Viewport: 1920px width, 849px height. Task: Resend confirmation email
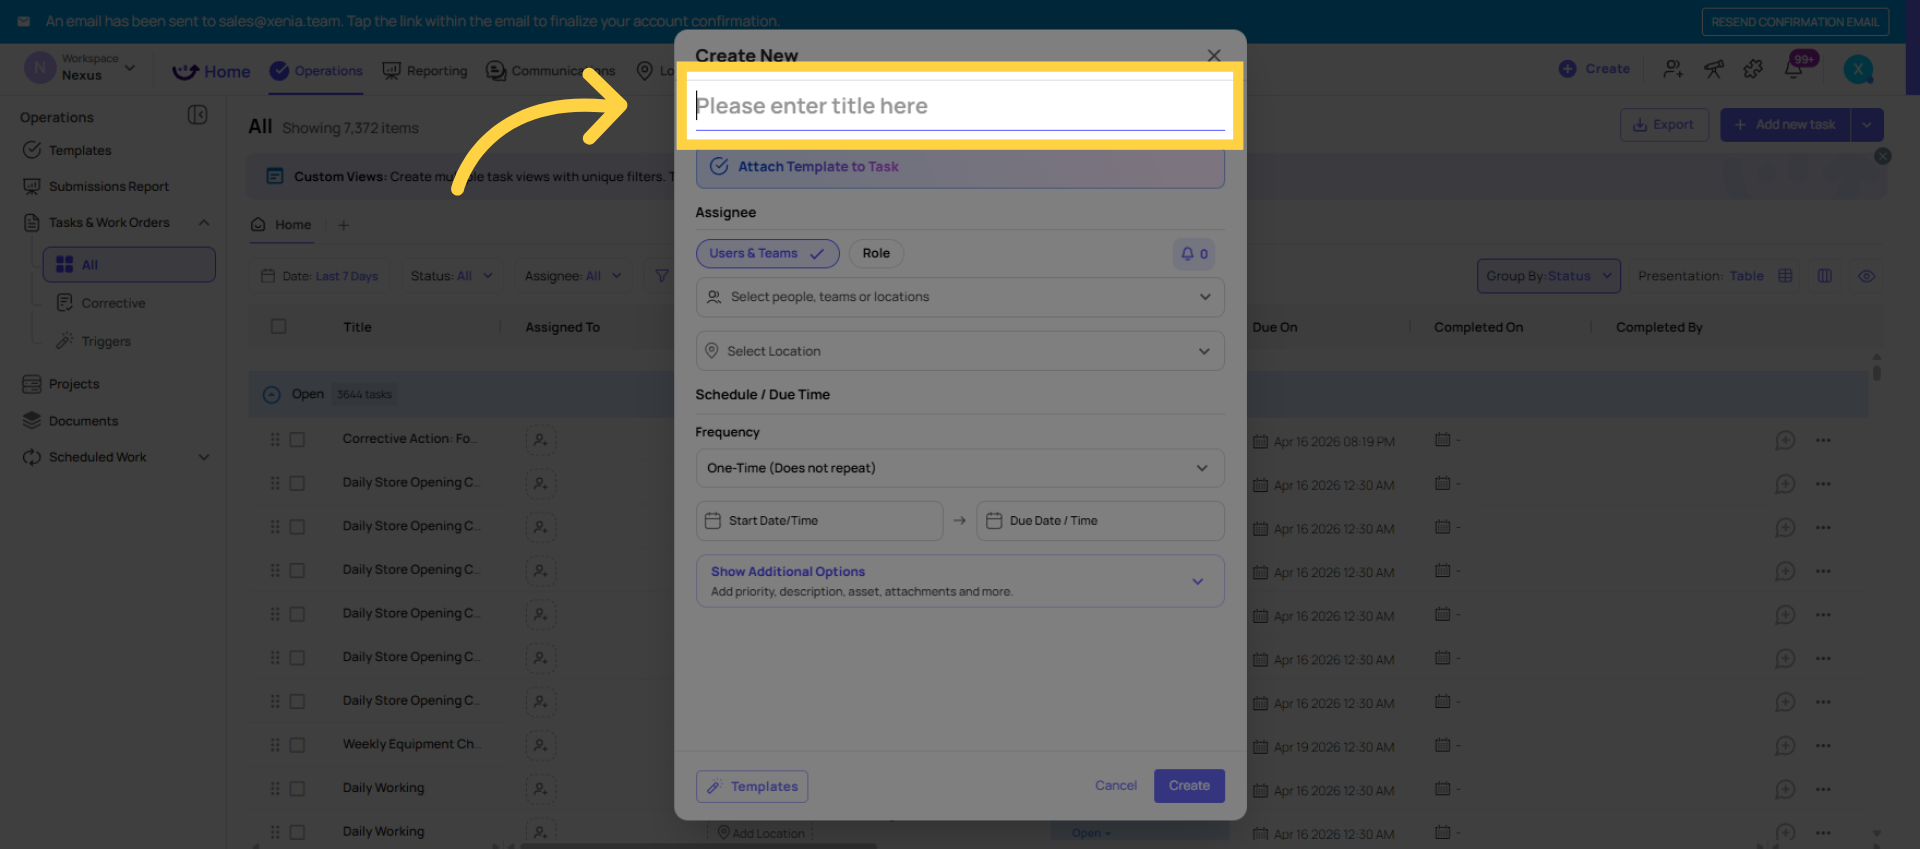point(1795,22)
